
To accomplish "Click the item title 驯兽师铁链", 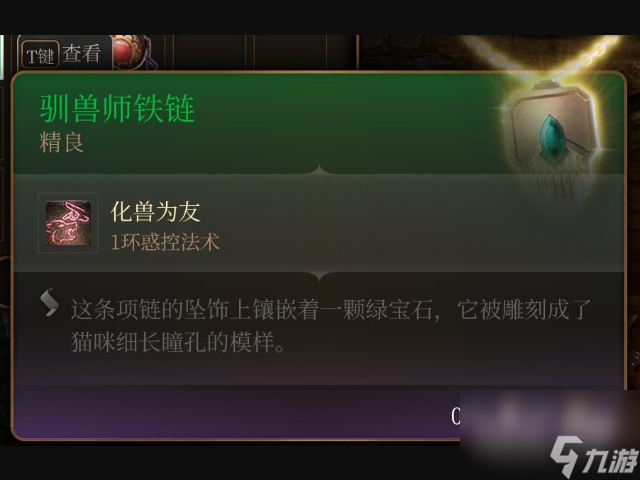I will 118,109.
